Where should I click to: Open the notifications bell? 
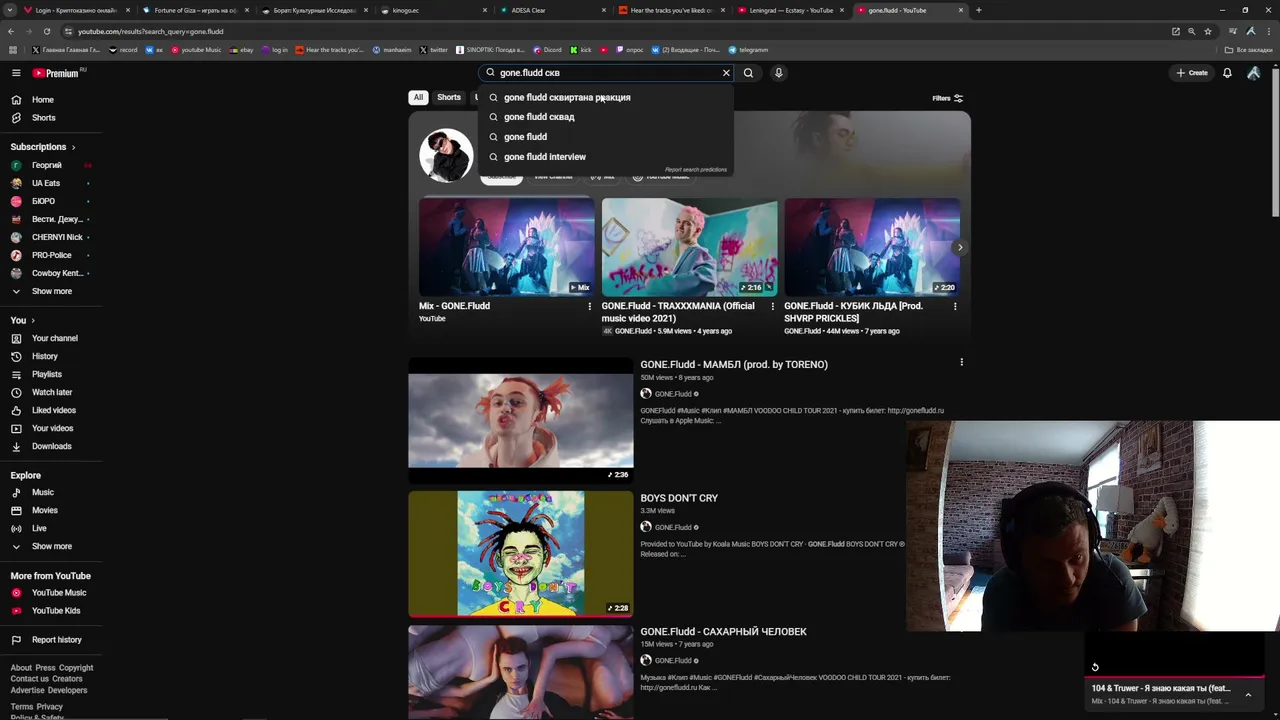(x=1227, y=73)
